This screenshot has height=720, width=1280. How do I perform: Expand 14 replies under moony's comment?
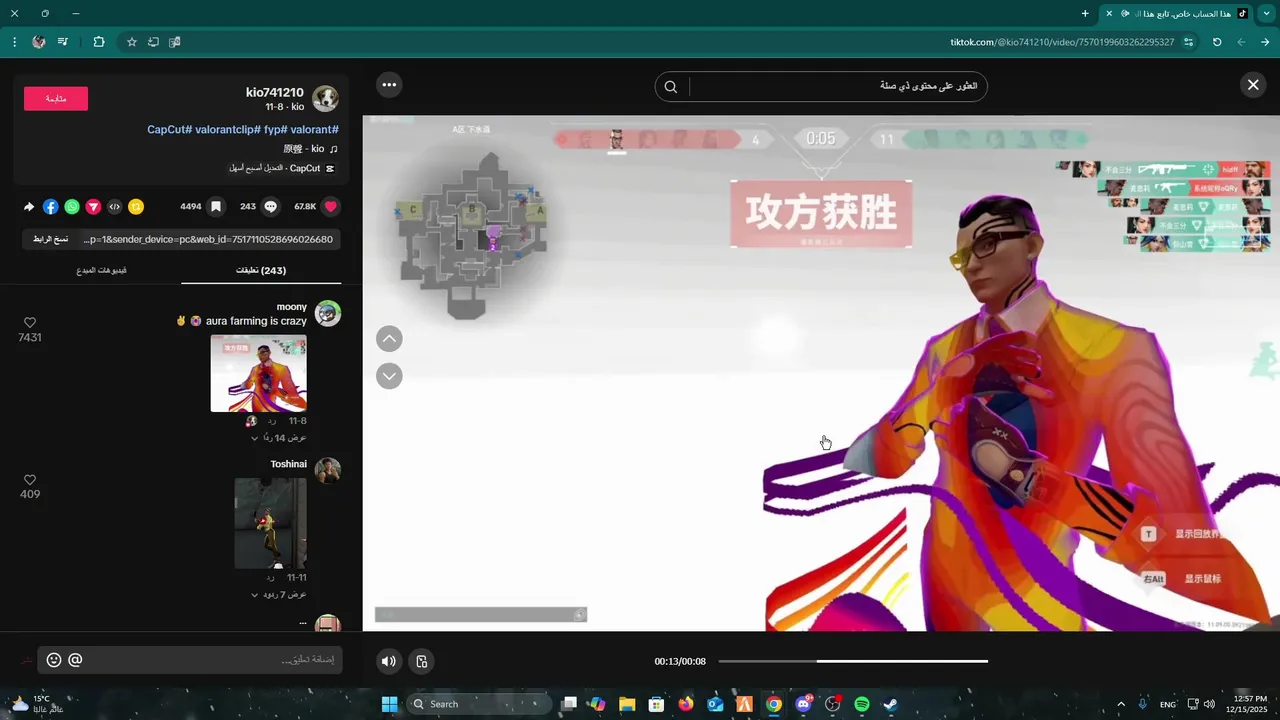click(278, 438)
